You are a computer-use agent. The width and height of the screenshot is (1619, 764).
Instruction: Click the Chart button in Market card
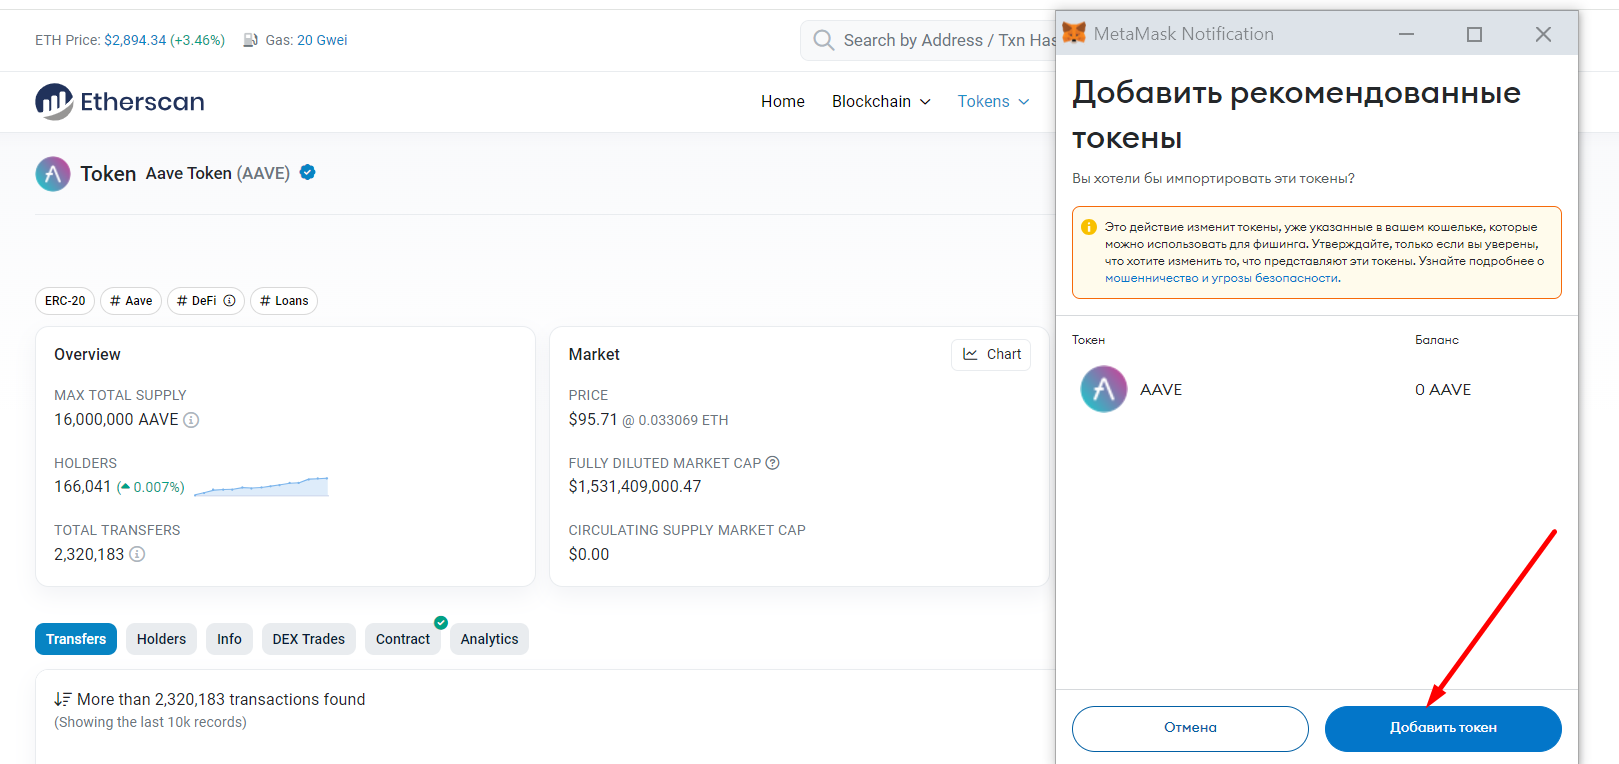(x=991, y=354)
